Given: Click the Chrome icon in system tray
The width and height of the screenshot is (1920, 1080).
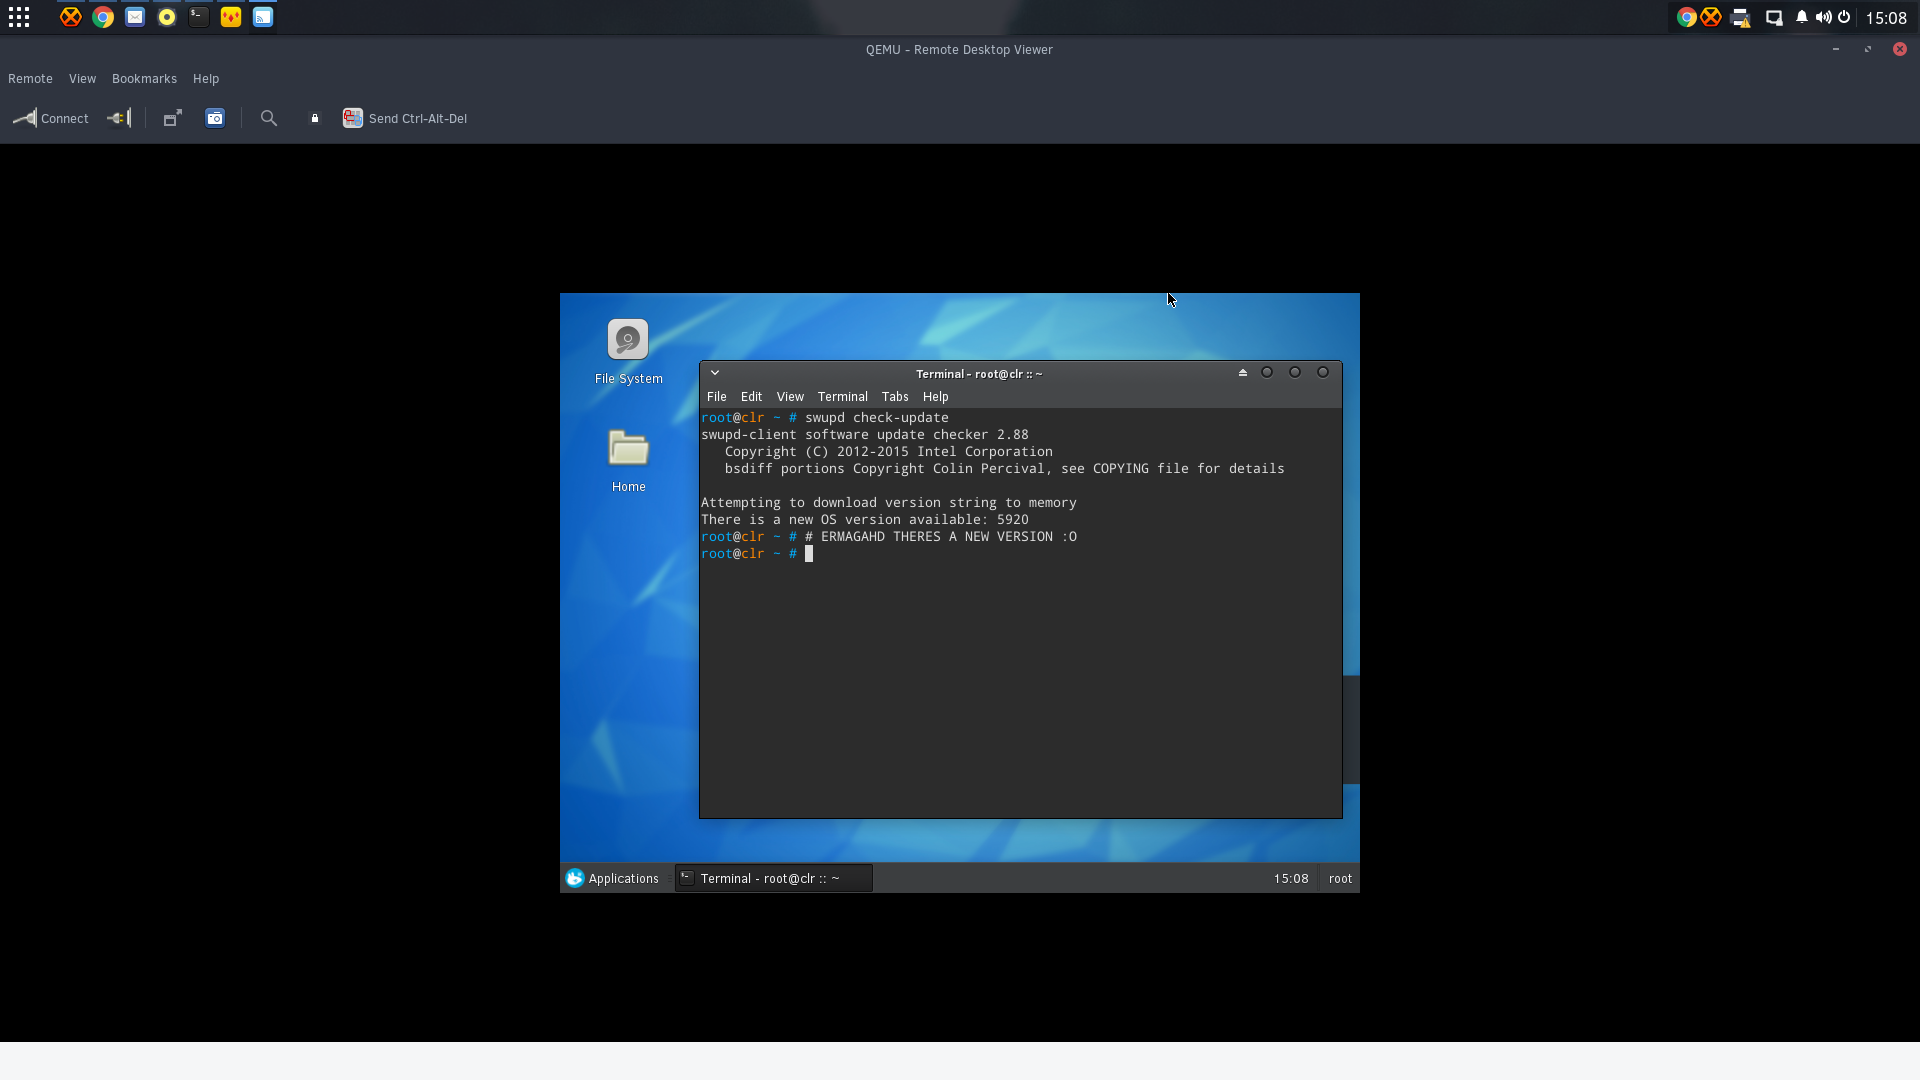Looking at the screenshot, I should [x=1686, y=17].
